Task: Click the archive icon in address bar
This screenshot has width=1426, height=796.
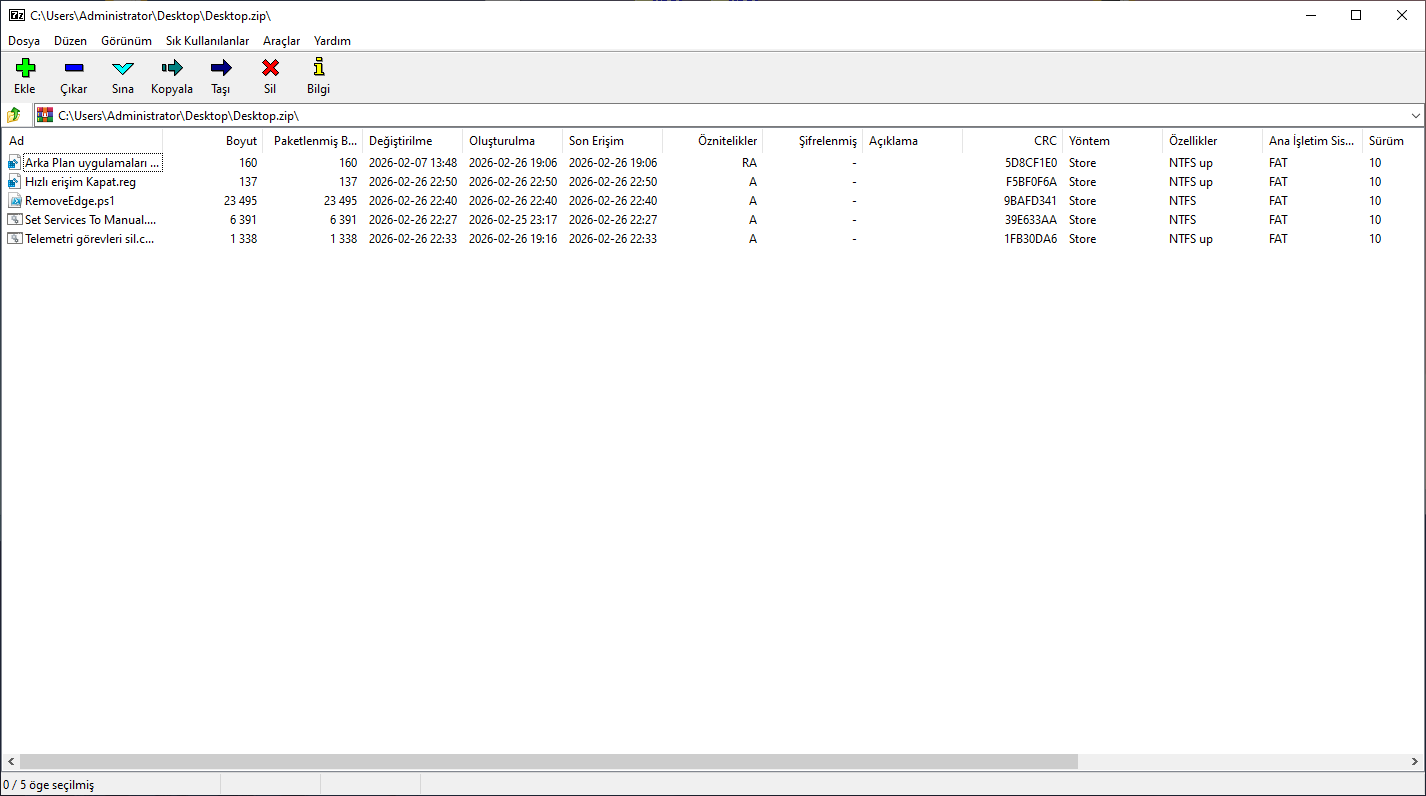Action: (x=45, y=115)
